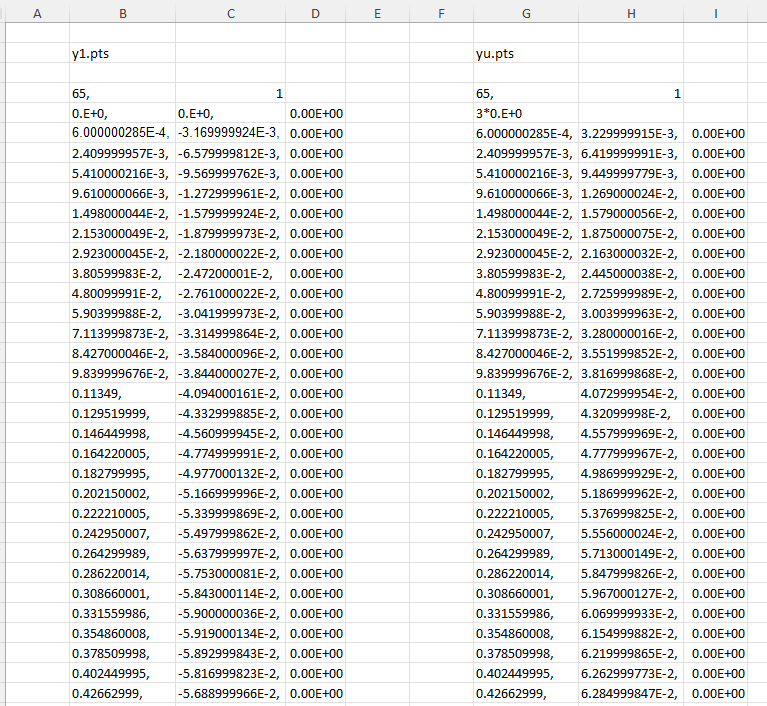Image resolution: width=767 pixels, height=706 pixels.
Task: Select cell -3.844000027E-2
Action: click(x=231, y=373)
